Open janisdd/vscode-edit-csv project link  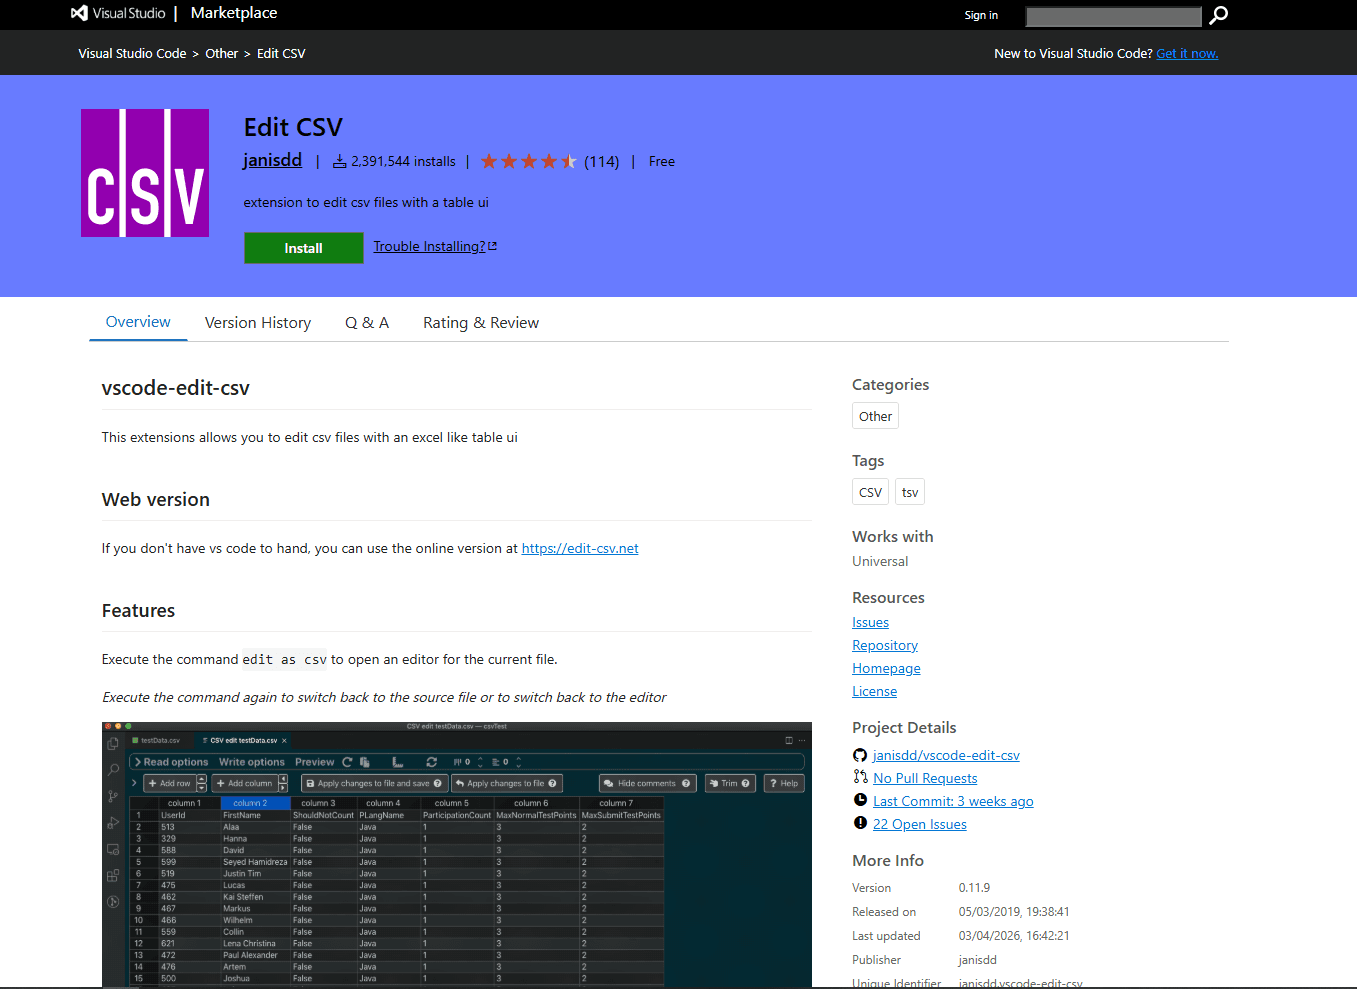point(946,755)
